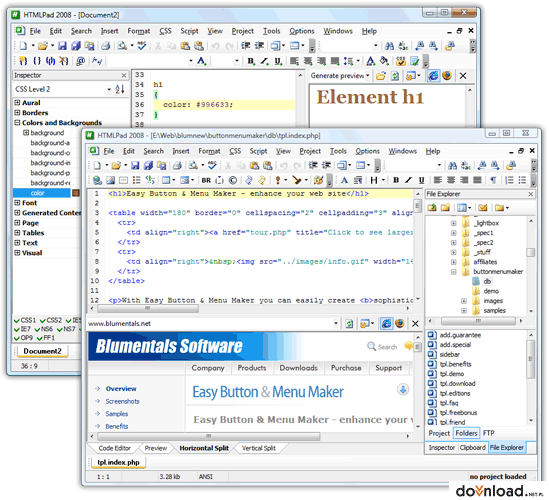Click the copyright symbol insert icon
The width and height of the screenshot is (549, 500).
tap(232, 180)
